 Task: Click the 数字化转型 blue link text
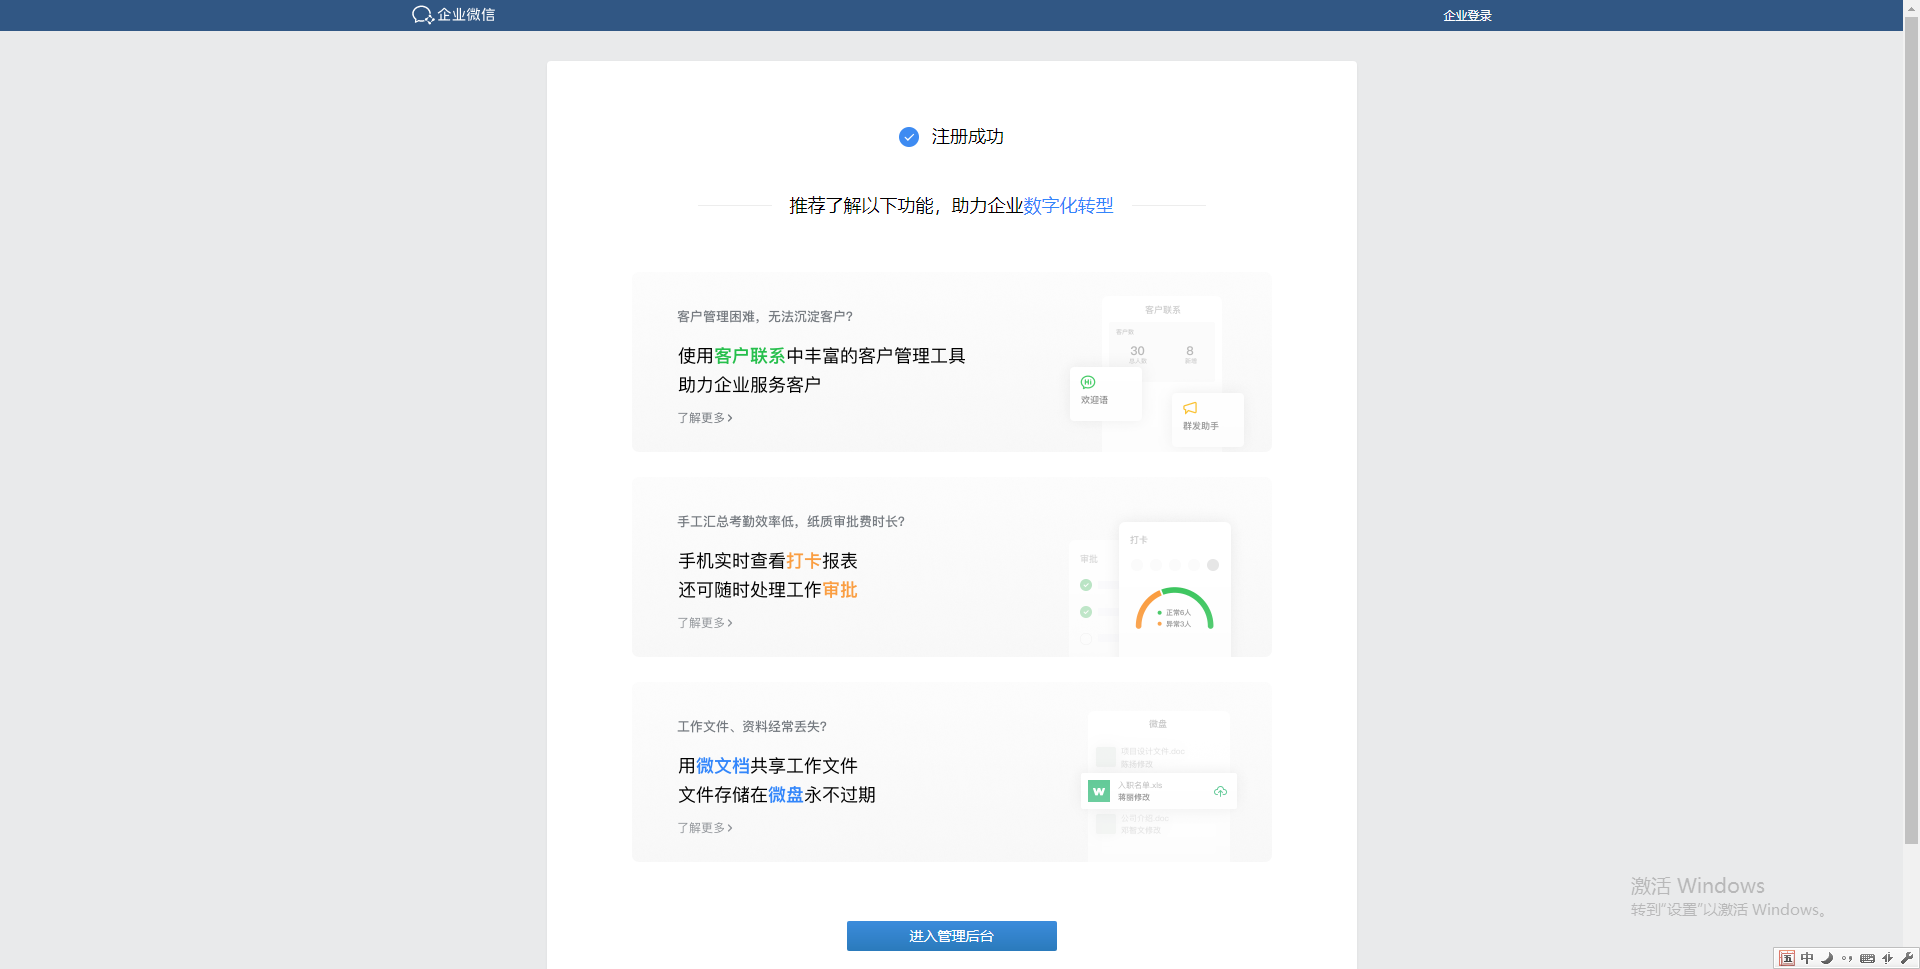(1068, 206)
